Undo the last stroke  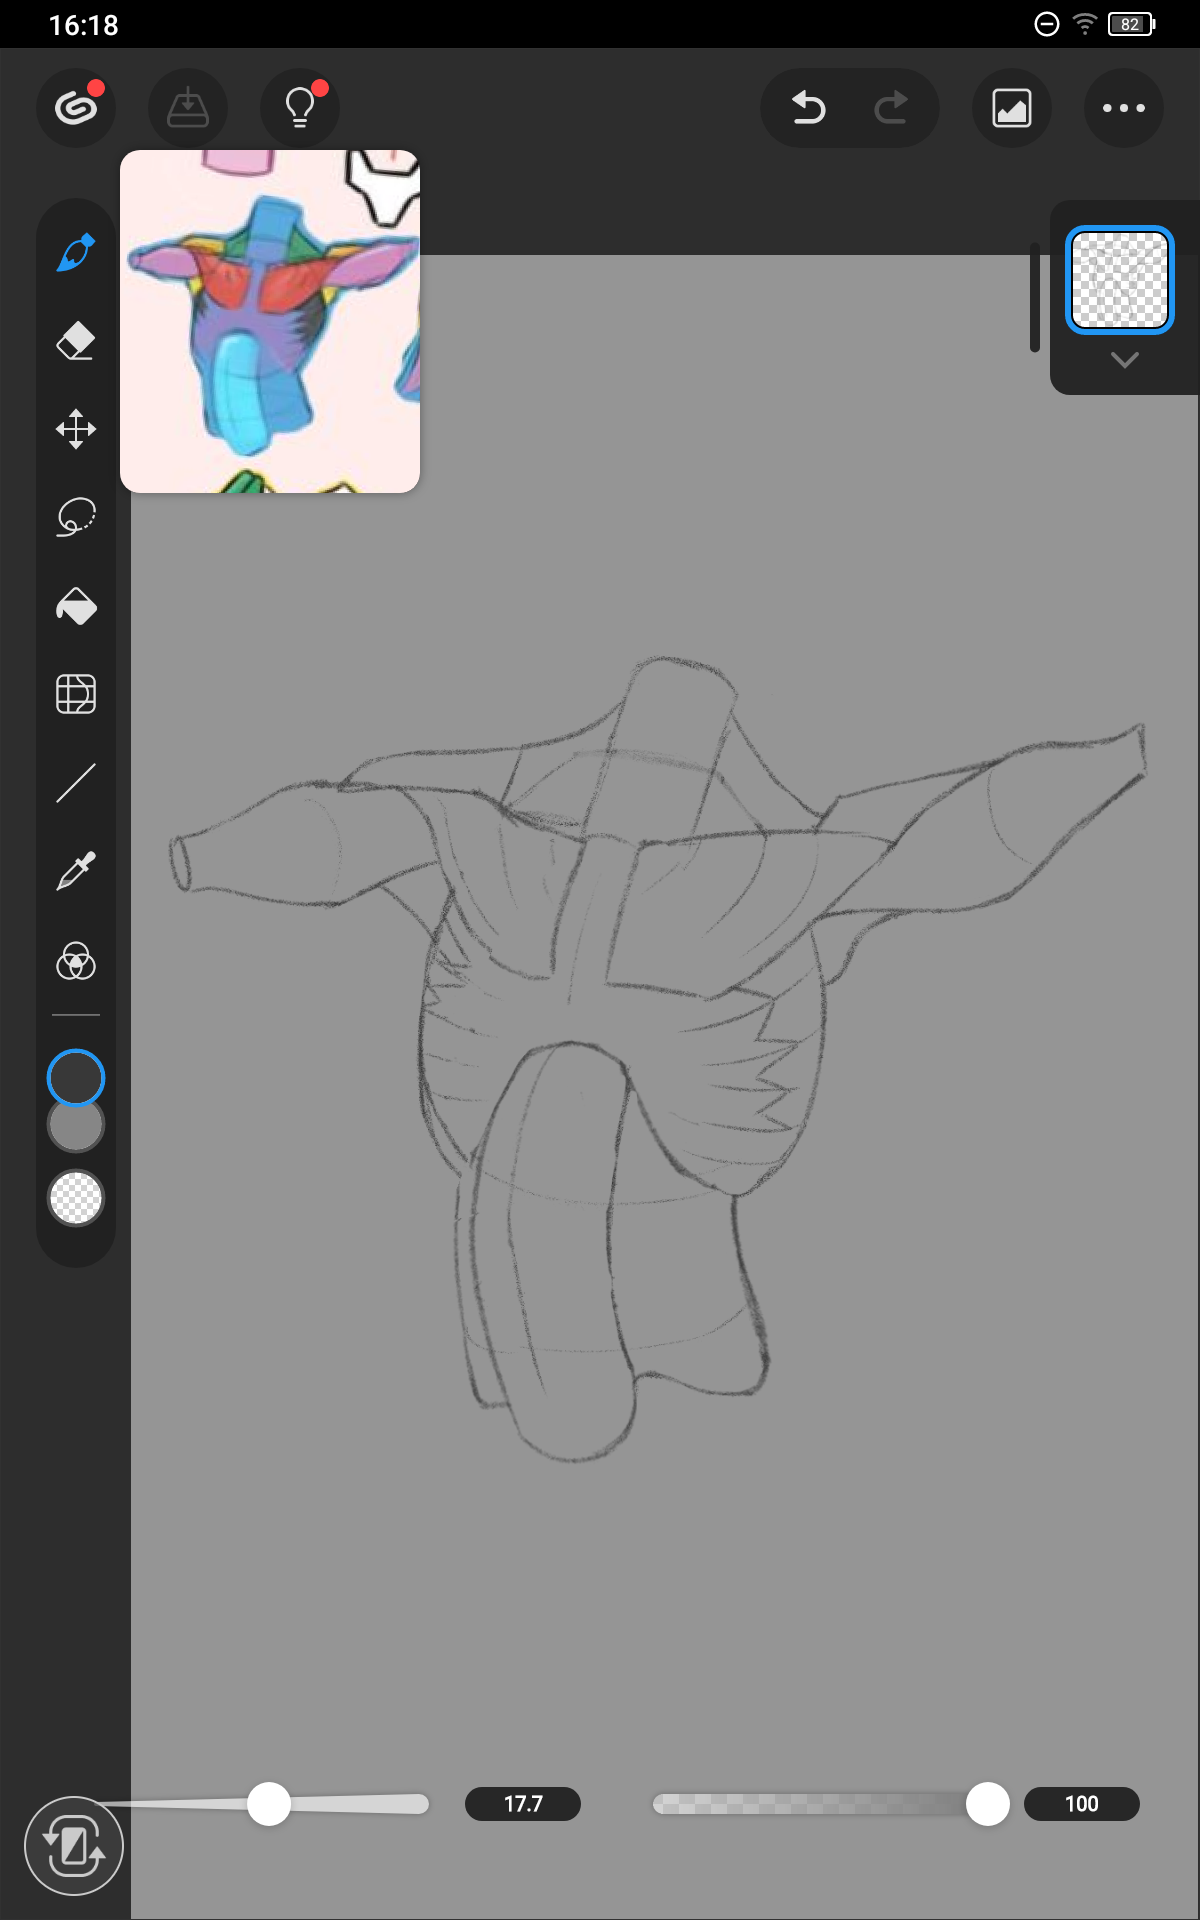808,108
